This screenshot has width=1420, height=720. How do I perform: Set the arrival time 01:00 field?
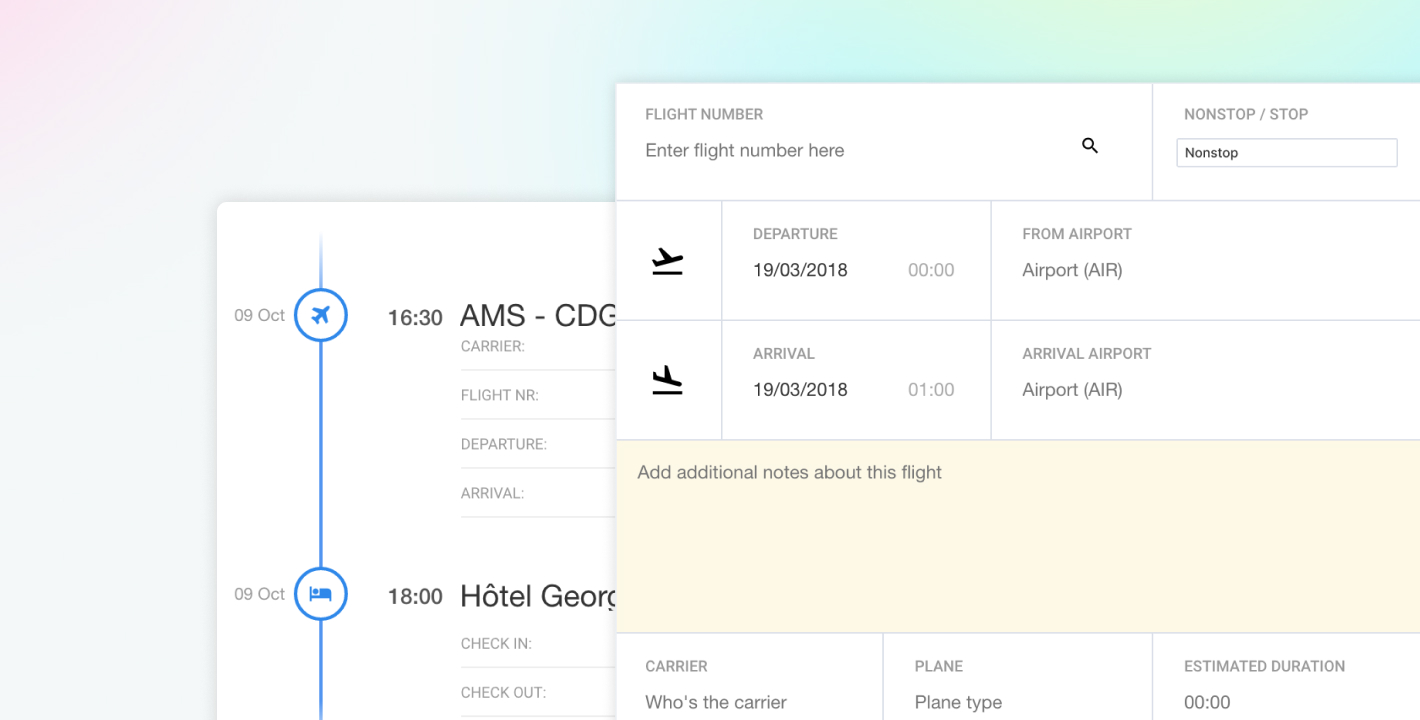[931, 390]
